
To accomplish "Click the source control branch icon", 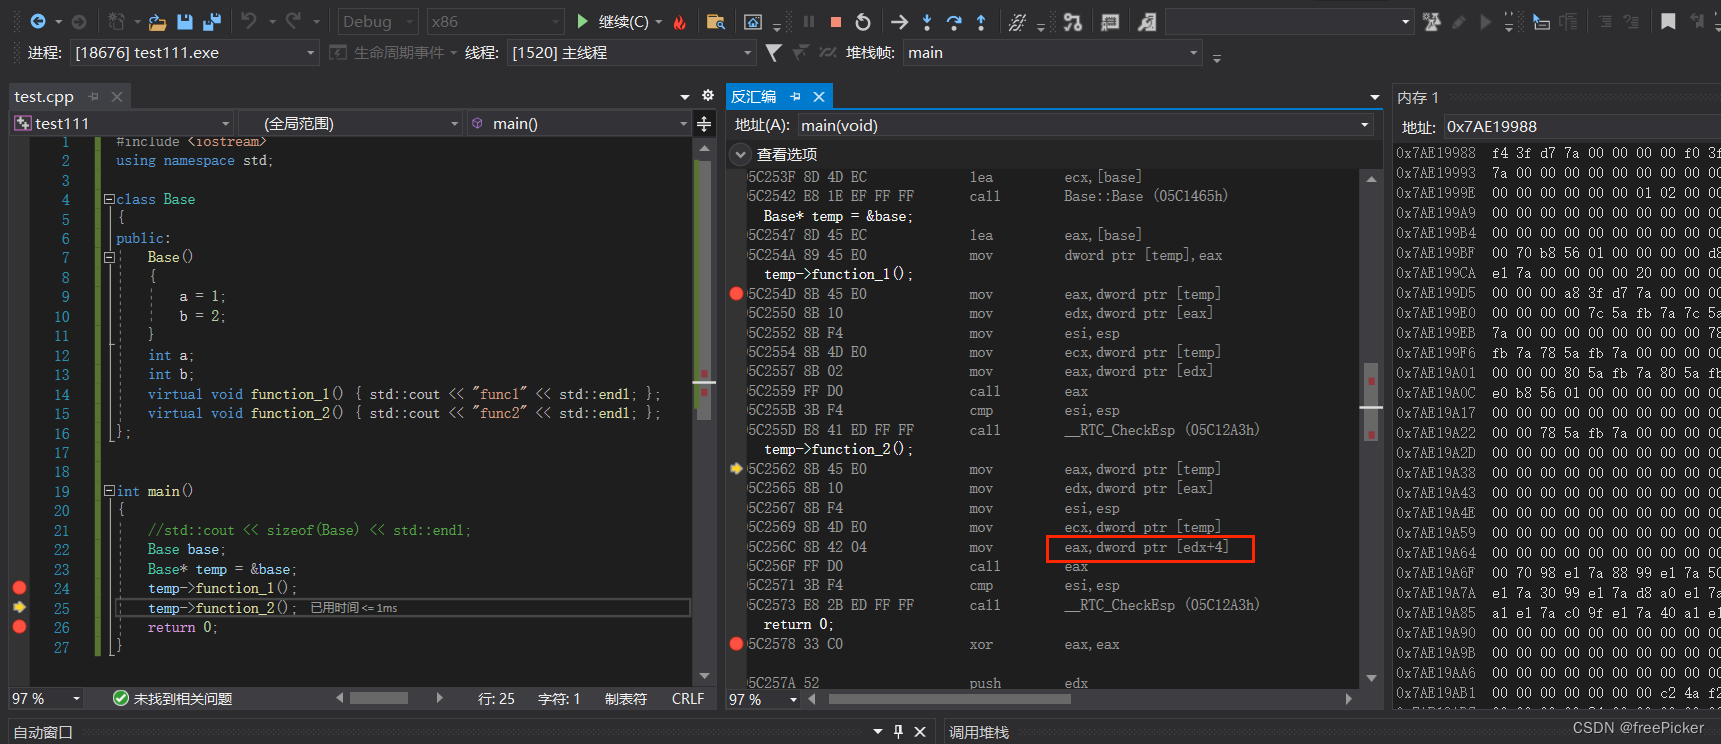I will coord(1073,21).
